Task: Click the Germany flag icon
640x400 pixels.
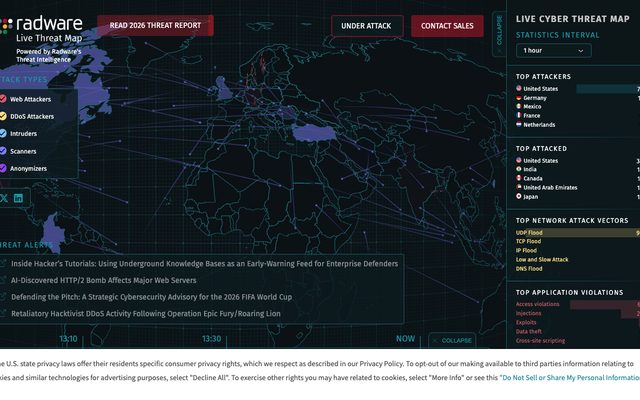Action: click(519, 98)
